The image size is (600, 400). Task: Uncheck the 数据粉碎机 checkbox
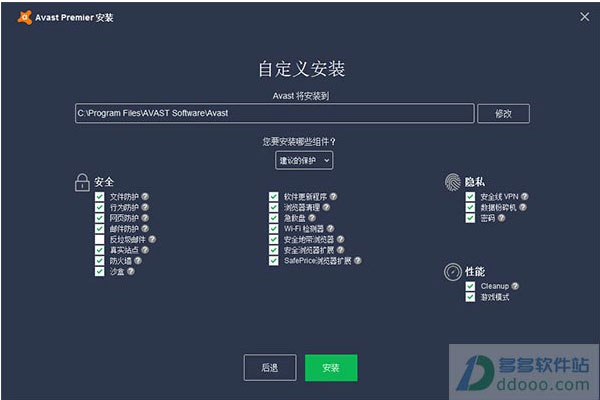[470, 207]
